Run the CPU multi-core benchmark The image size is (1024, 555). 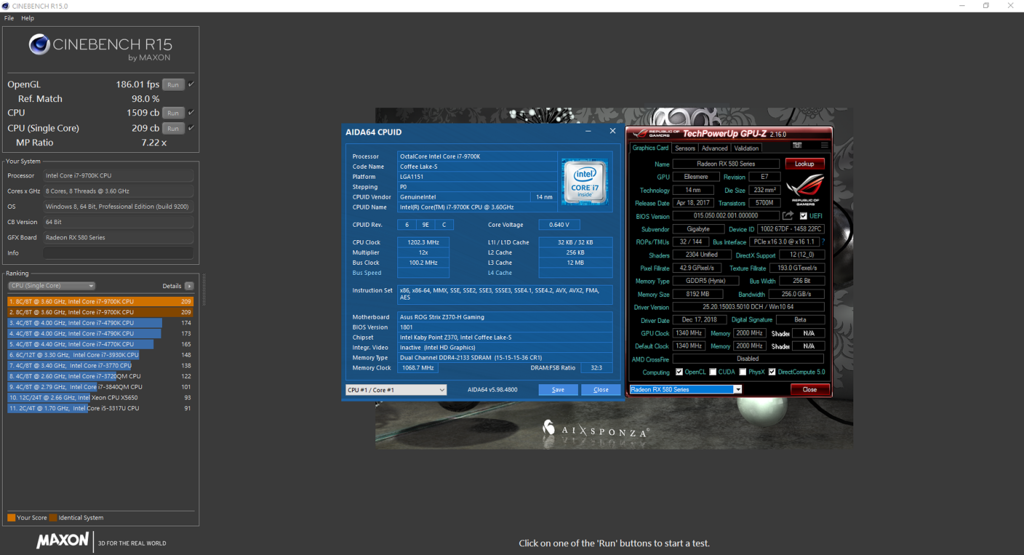[x=173, y=113]
